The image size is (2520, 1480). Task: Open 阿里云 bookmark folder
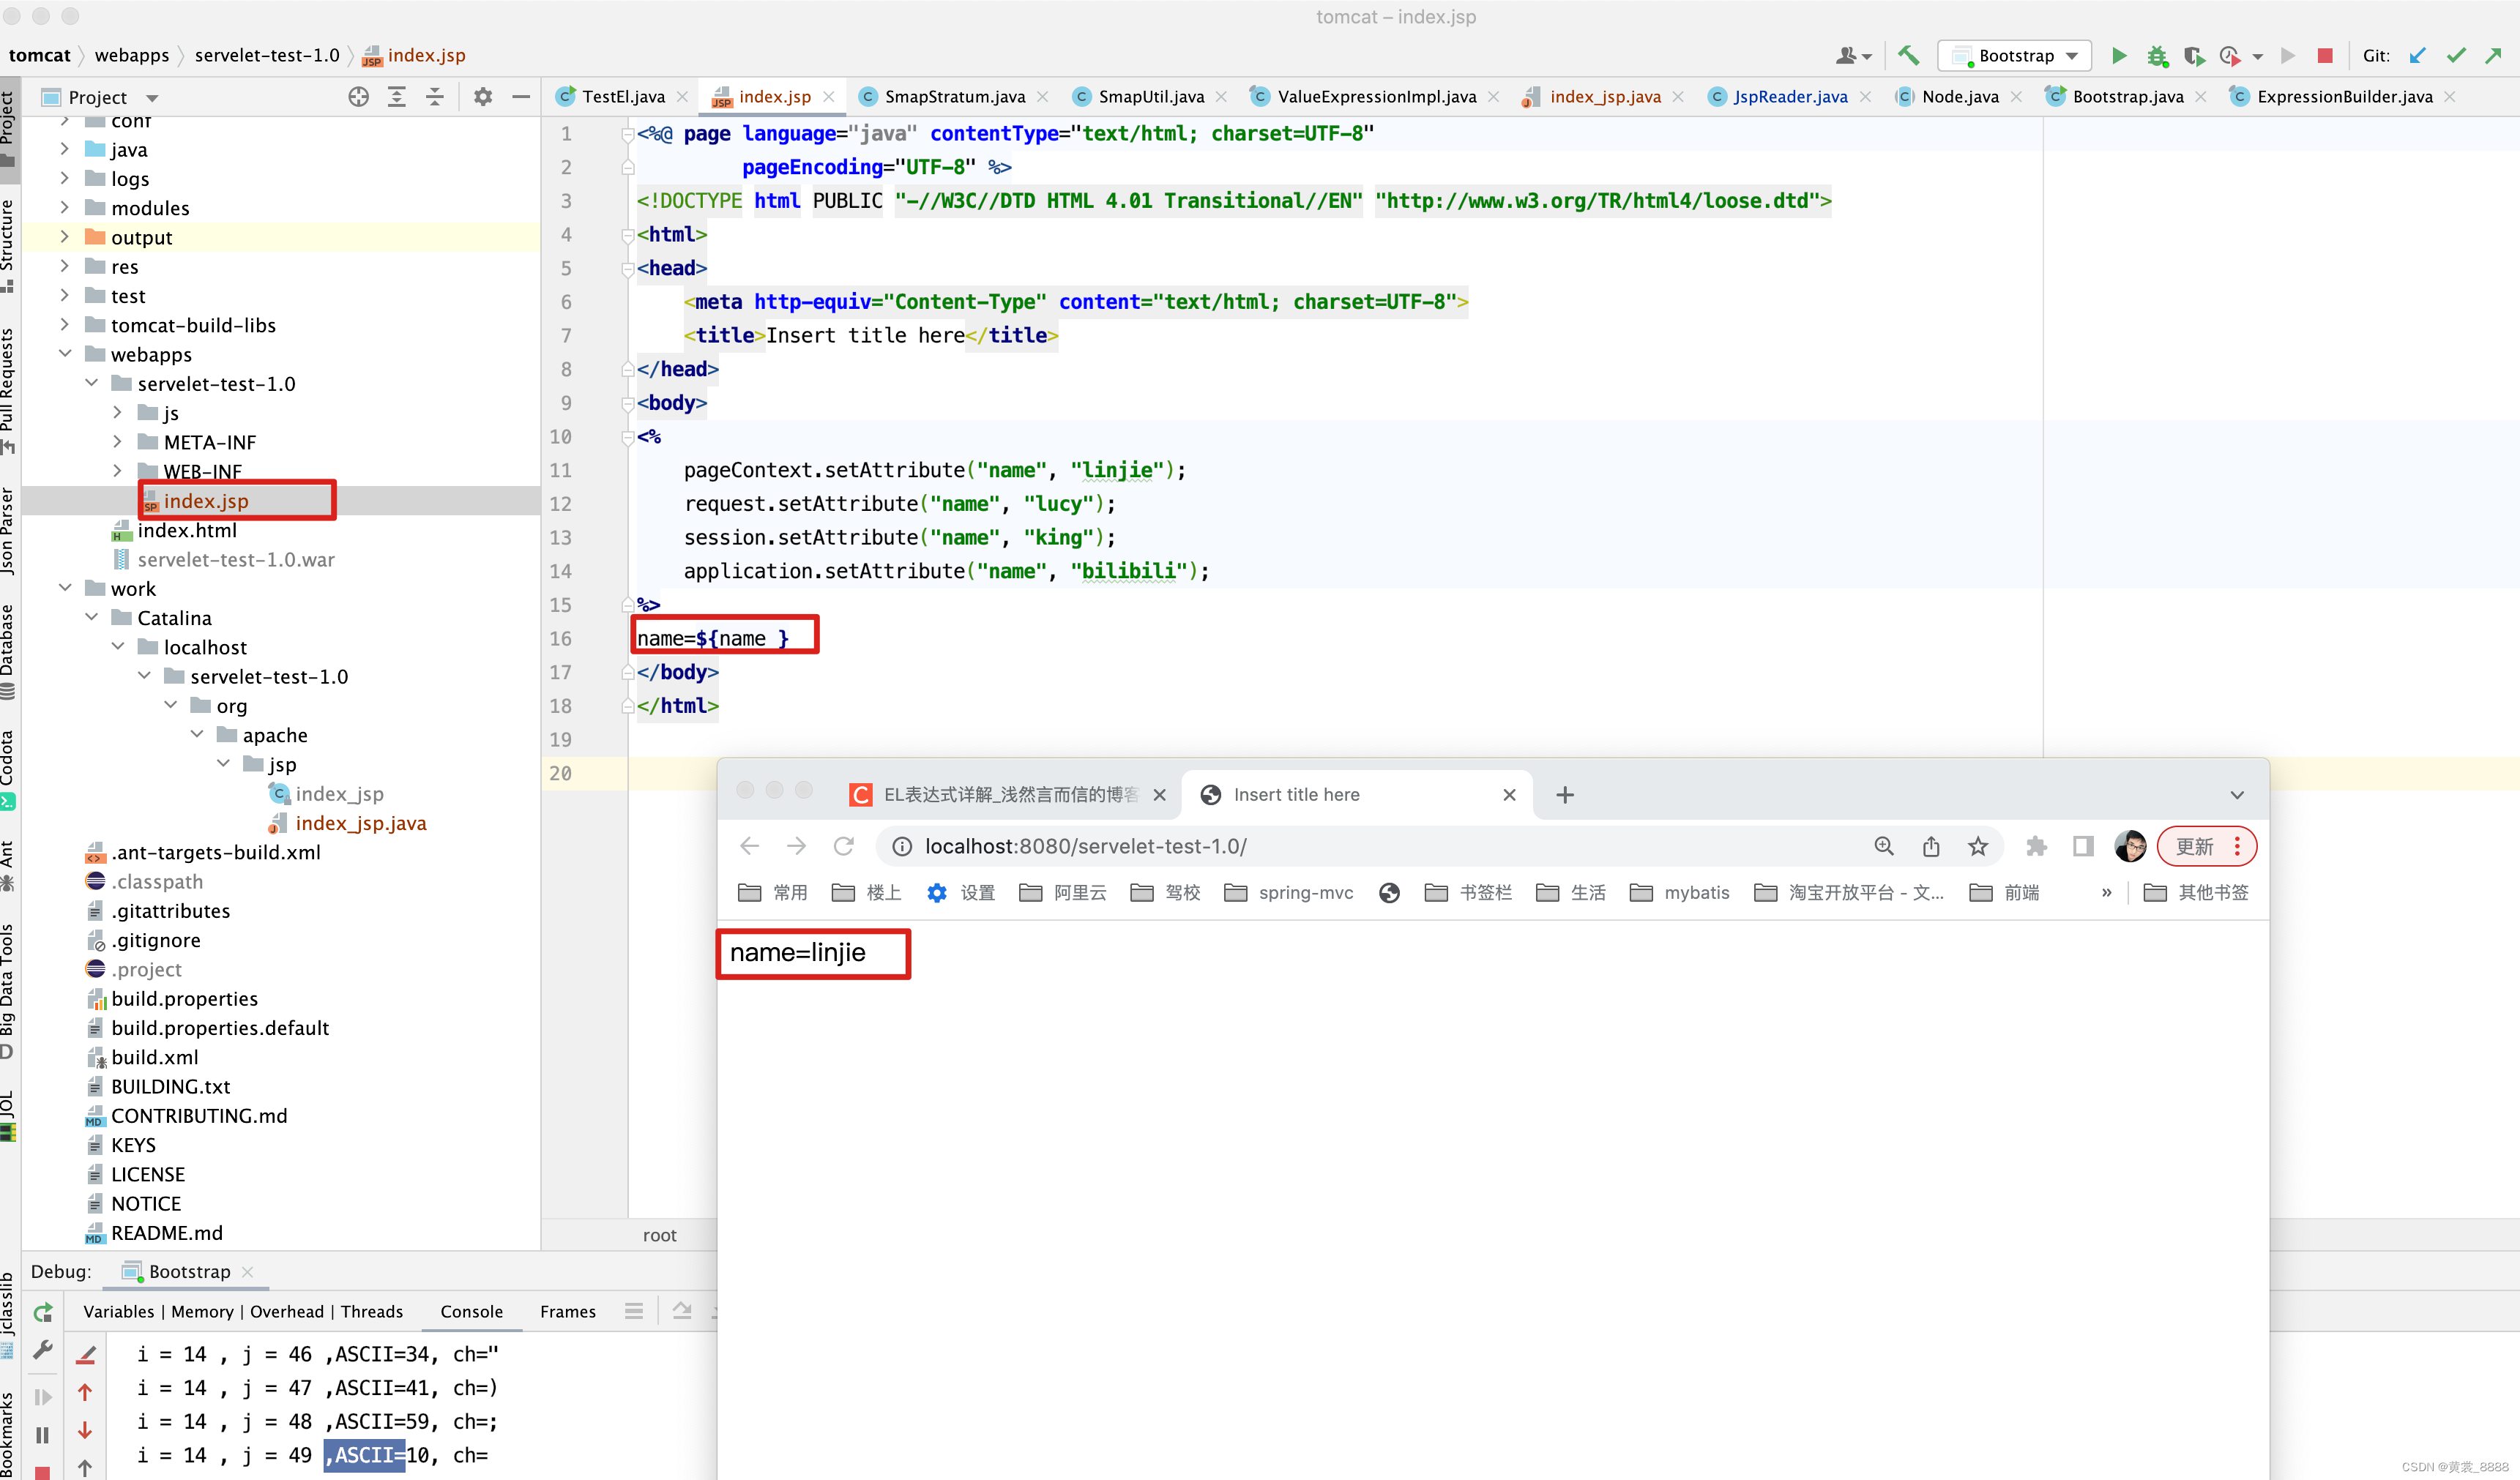coord(1062,892)
